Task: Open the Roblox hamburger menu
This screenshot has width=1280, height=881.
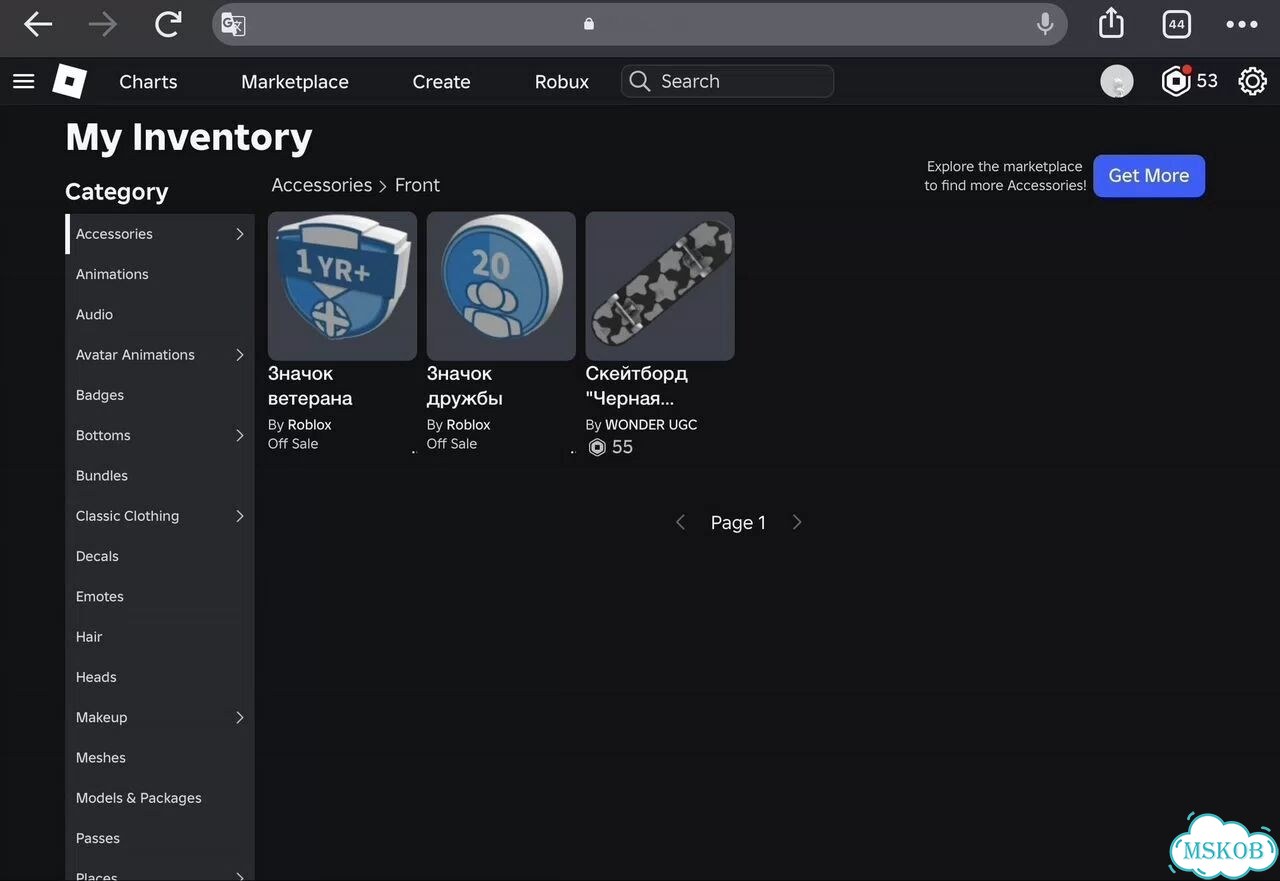Action: pyautogui.click(x=24, y=81)
